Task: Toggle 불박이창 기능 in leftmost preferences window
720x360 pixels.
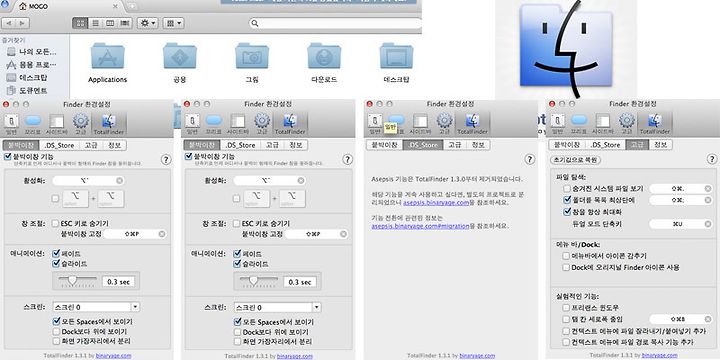Action: [7, 157]
